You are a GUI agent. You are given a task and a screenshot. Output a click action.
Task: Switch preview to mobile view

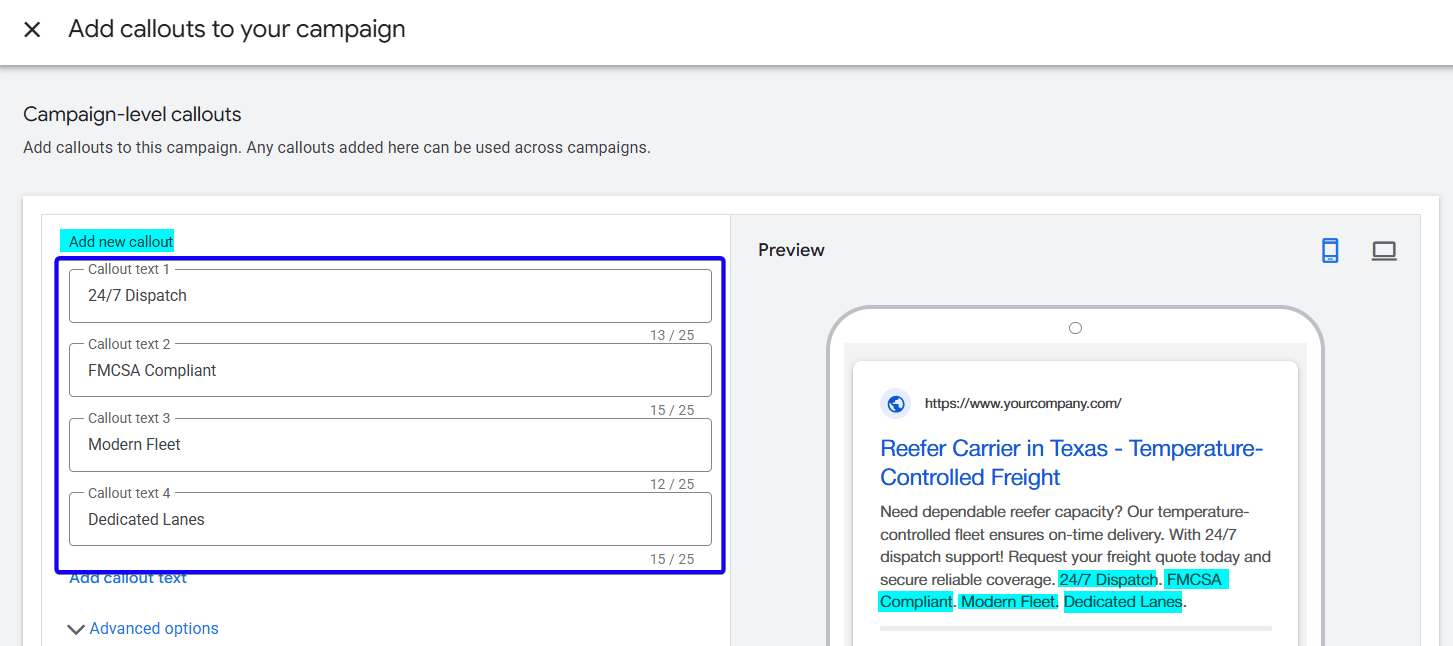1330,250
